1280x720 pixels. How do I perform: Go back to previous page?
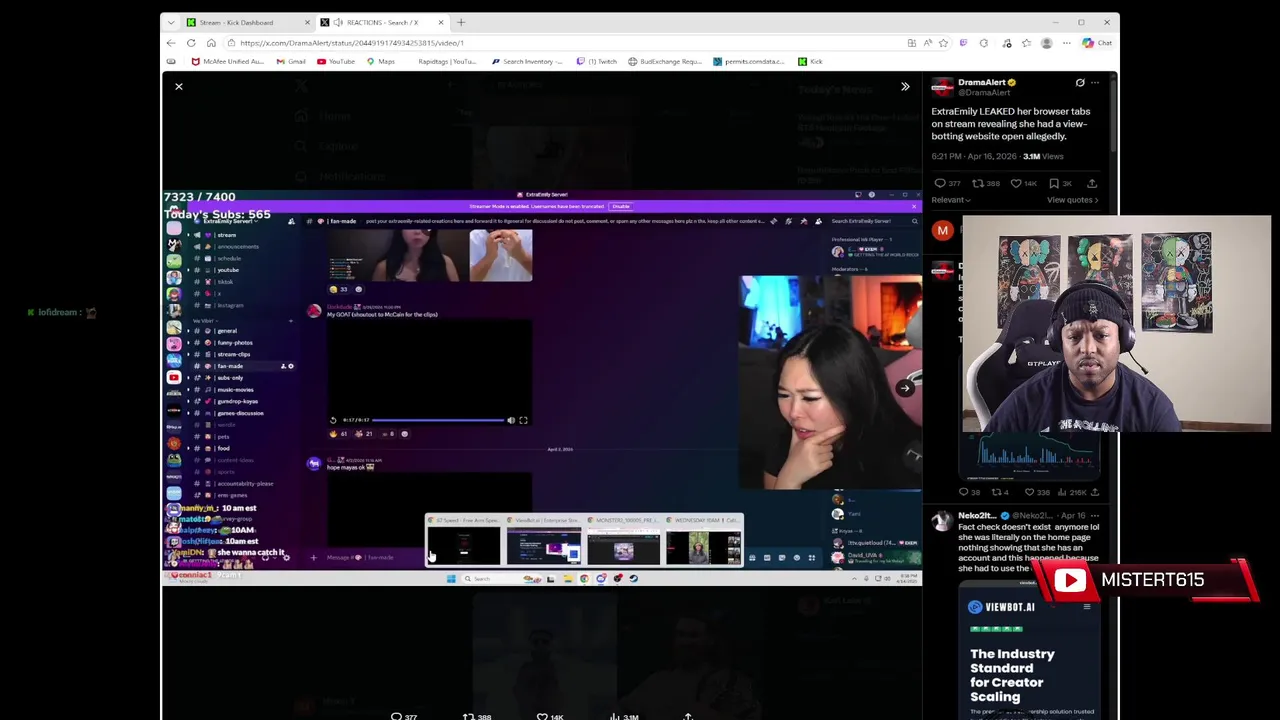(171, 43)
